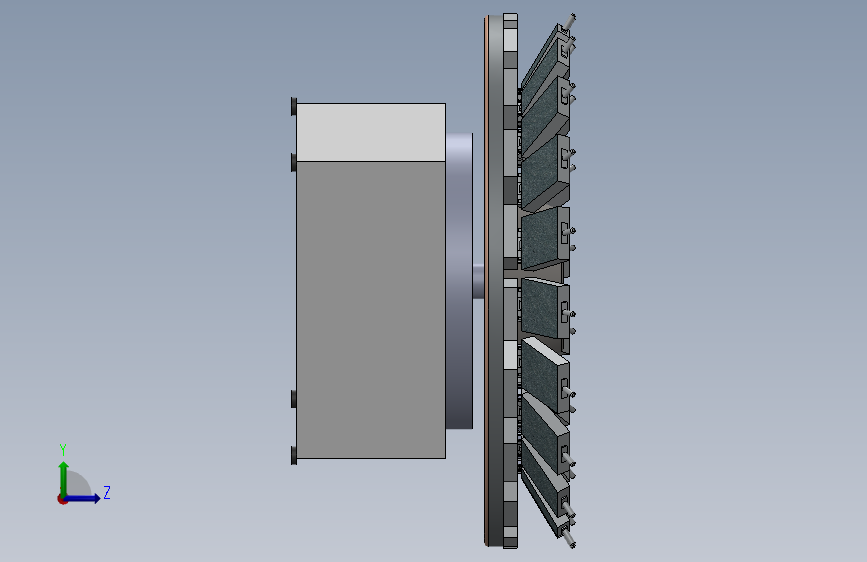This screenshot has width=867, height=562.
Task: Click the blue Z axis arrow
Action: click(83, 498)
